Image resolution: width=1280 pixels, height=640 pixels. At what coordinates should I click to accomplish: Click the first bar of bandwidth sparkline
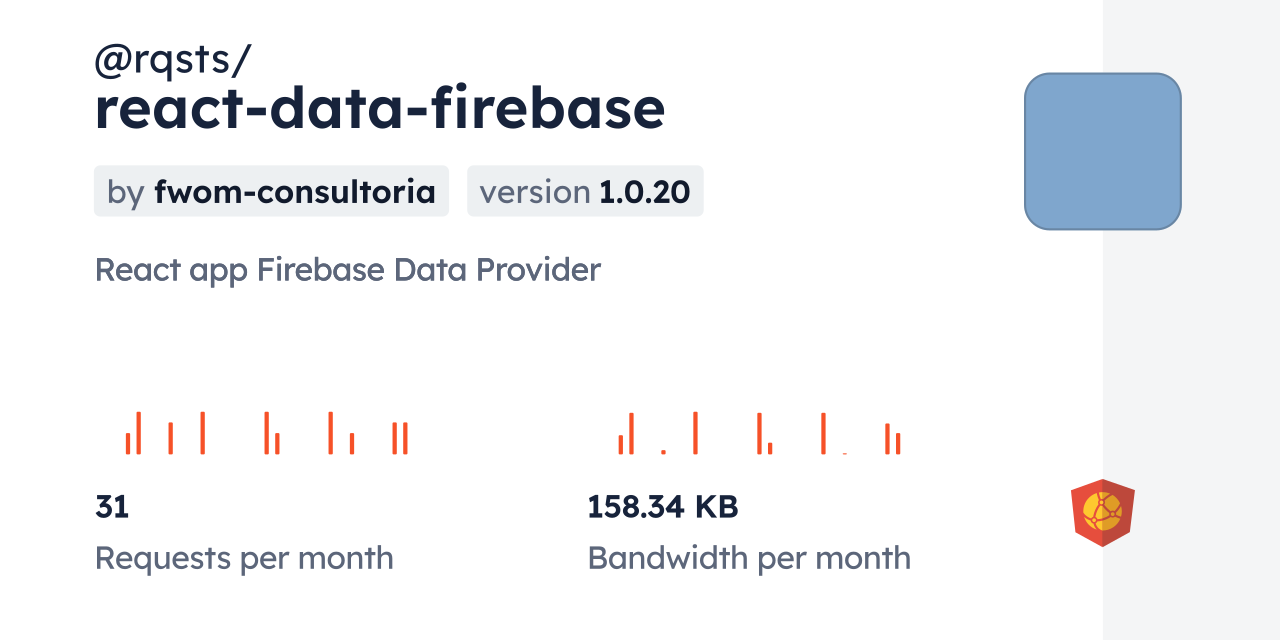[x=621, y=444]
